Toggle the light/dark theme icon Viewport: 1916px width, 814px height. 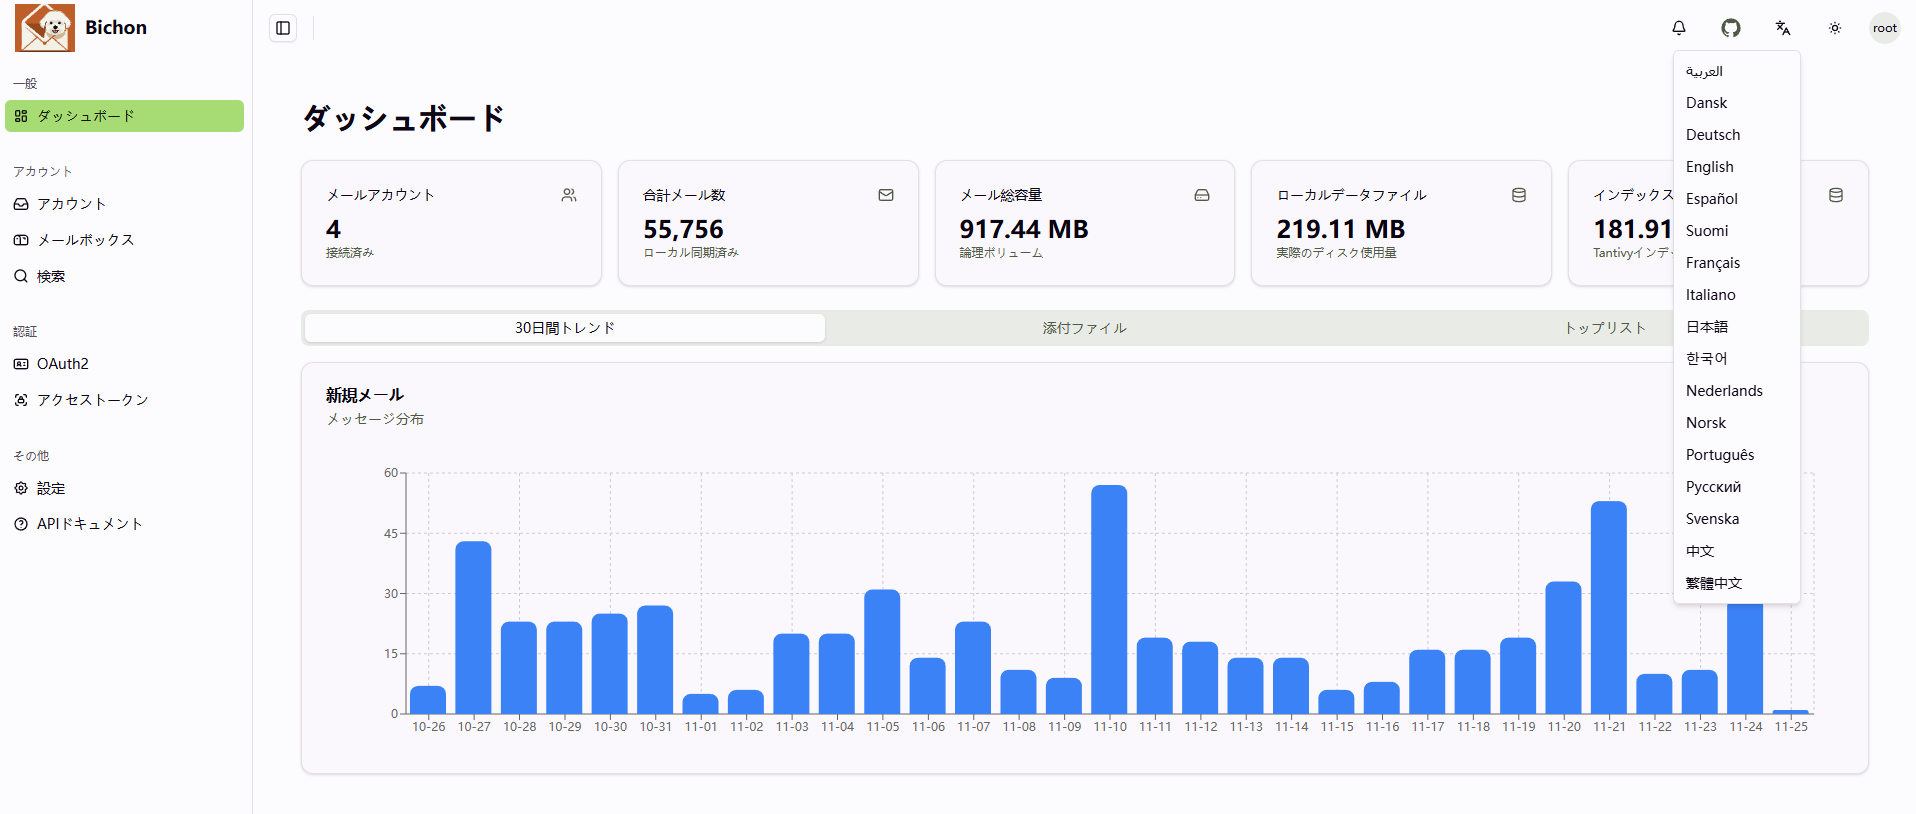[1835, 28]
